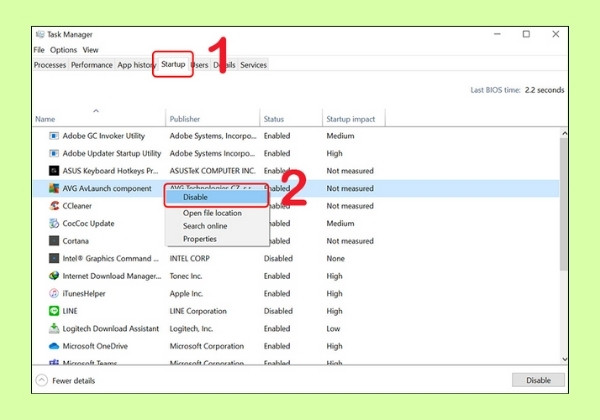This screenshot has width=600, height=420.
Task: Select the Microsoft OneDrive entry name
Action: pos(95,346)
